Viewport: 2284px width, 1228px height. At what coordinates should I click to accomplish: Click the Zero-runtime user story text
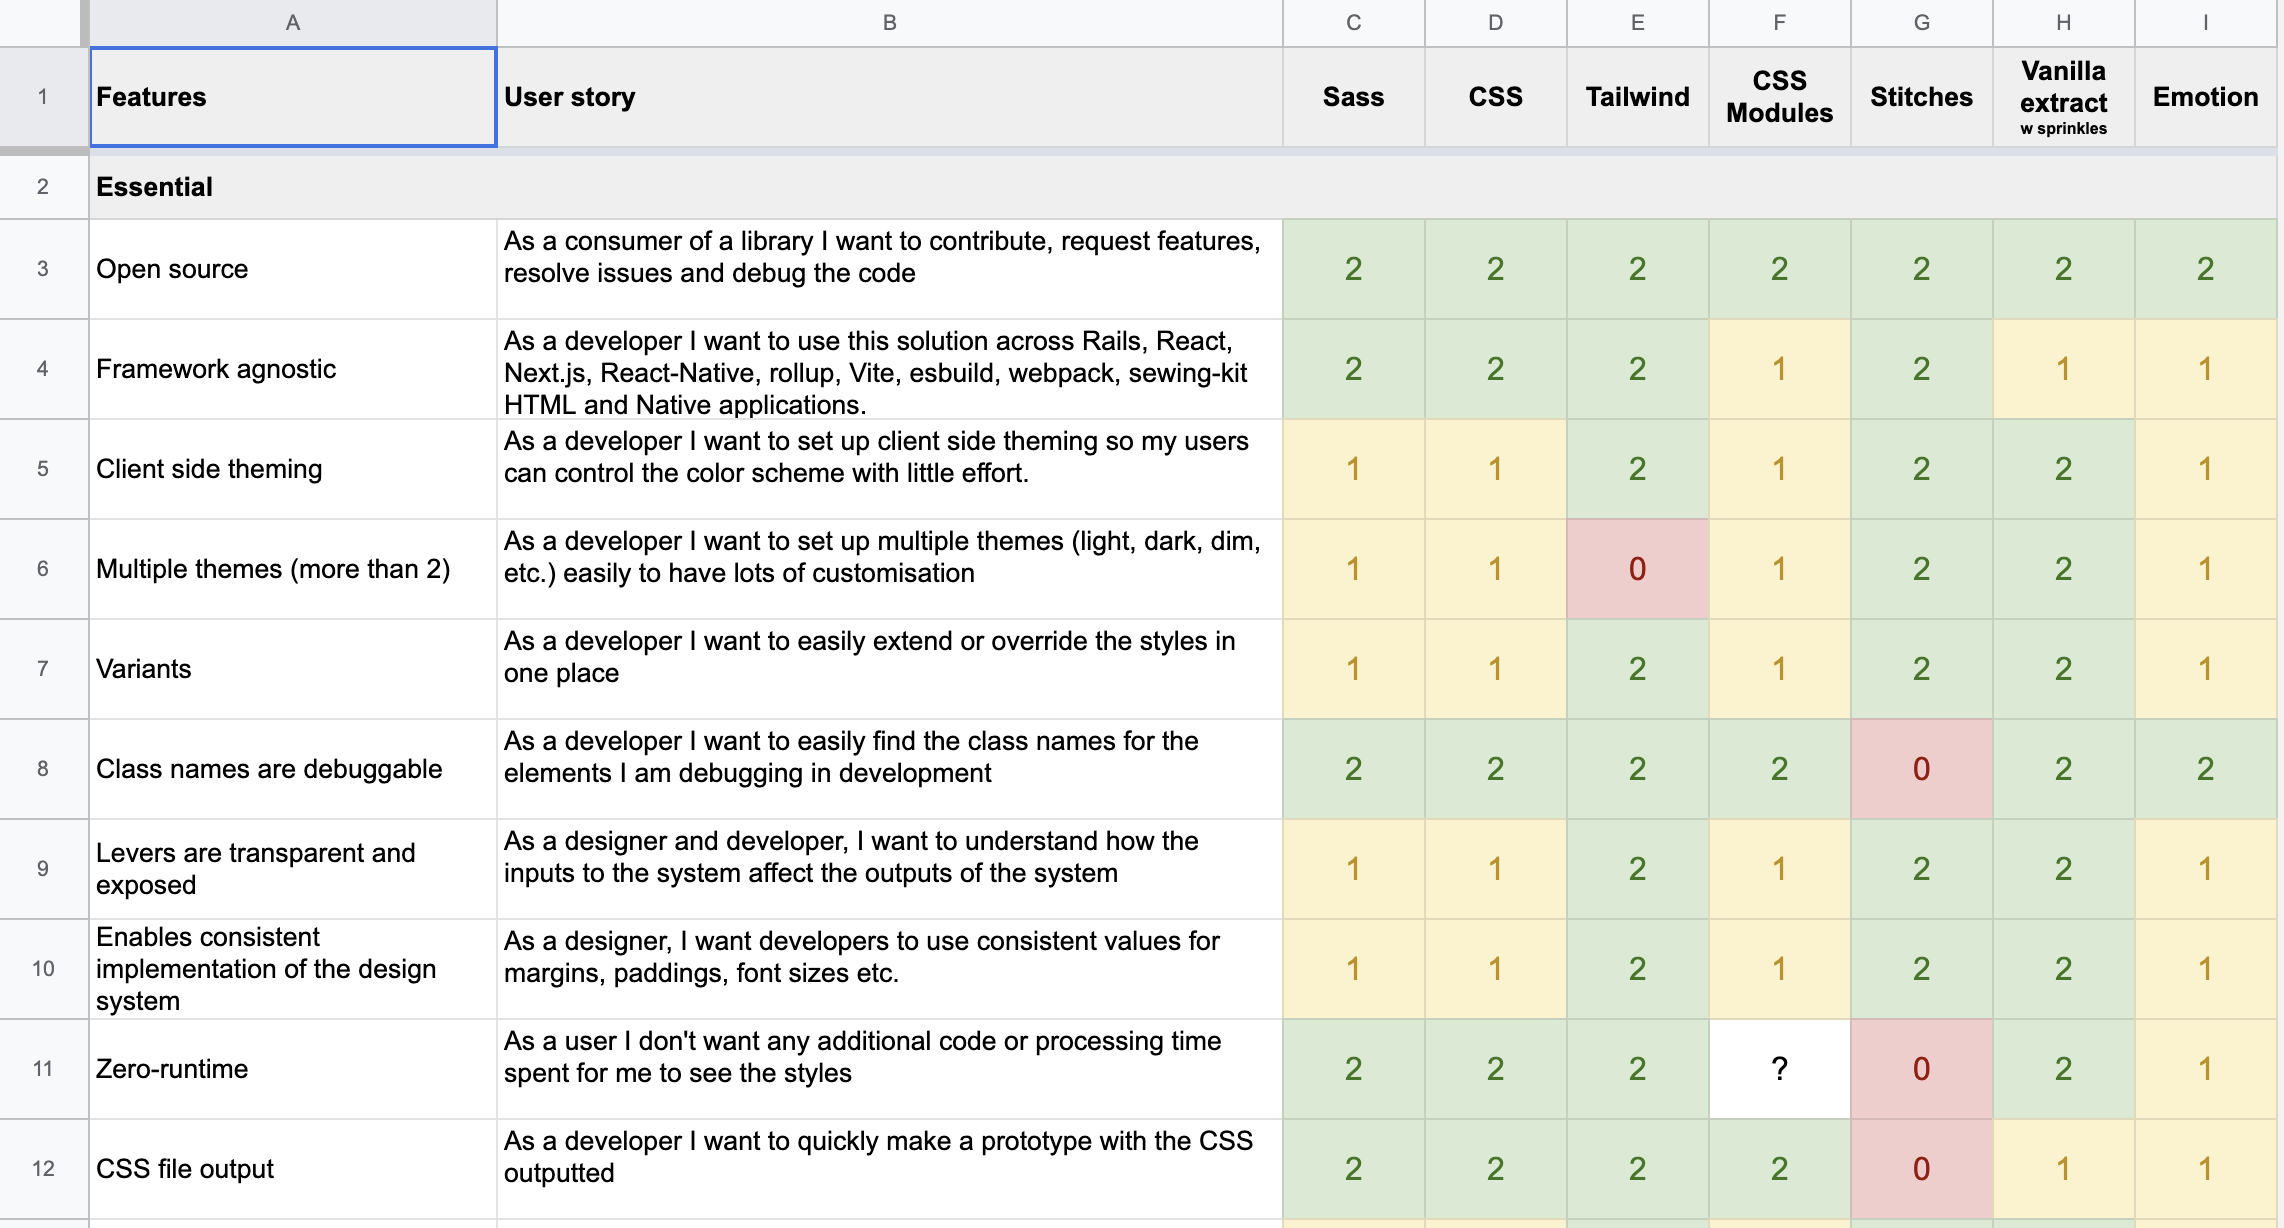click(862, 1057)
